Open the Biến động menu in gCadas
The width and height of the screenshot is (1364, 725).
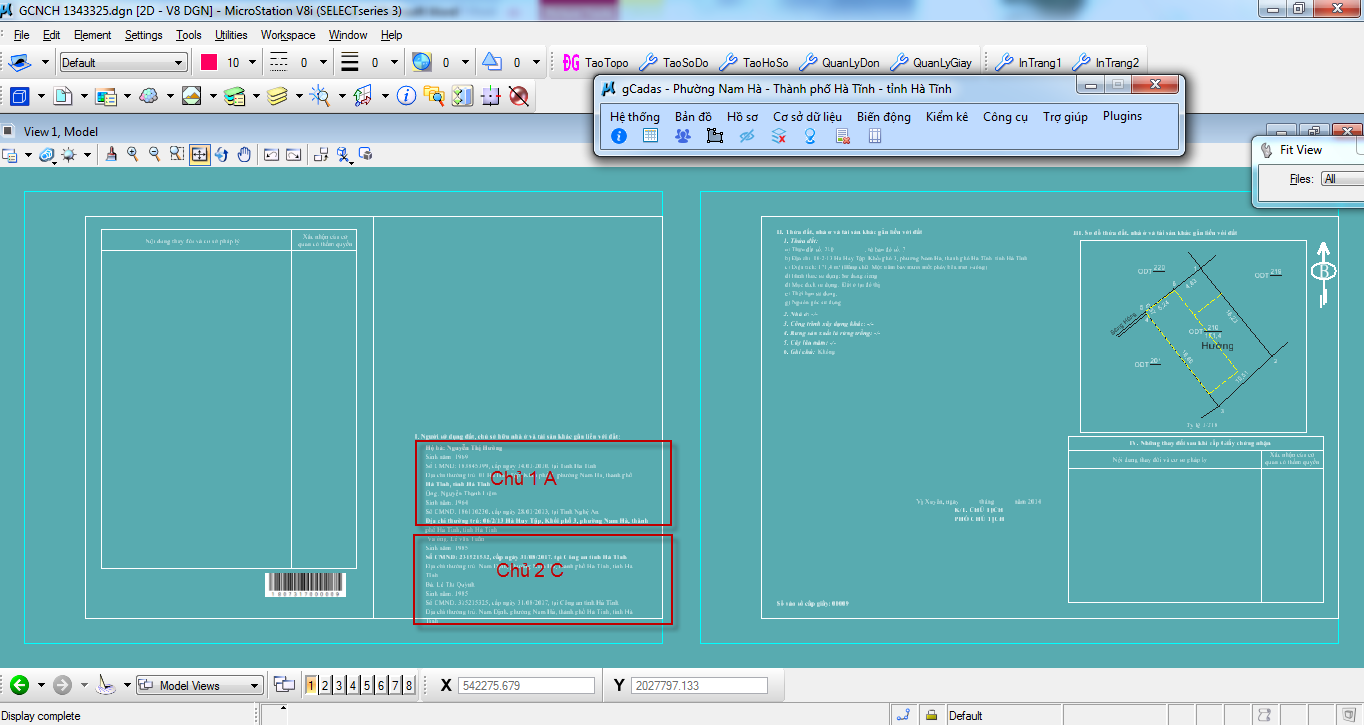tap(883, 116)
